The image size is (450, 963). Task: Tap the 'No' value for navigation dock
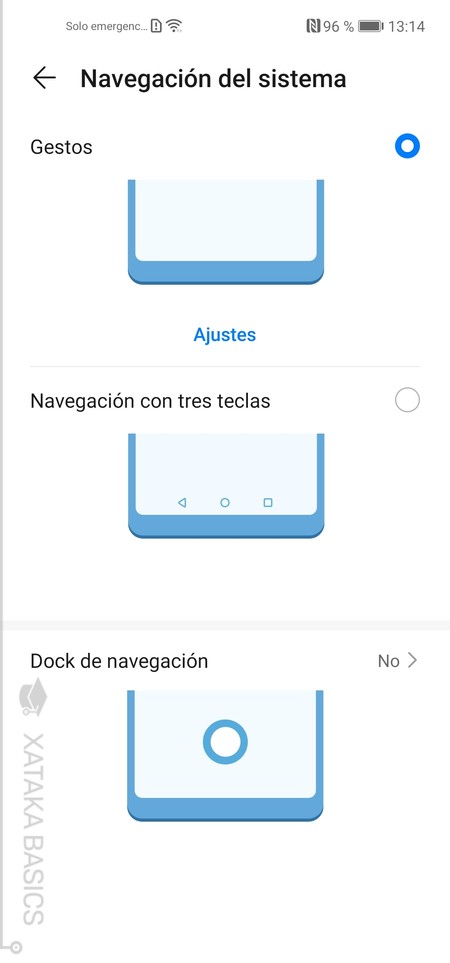click(x=389, y=661)
